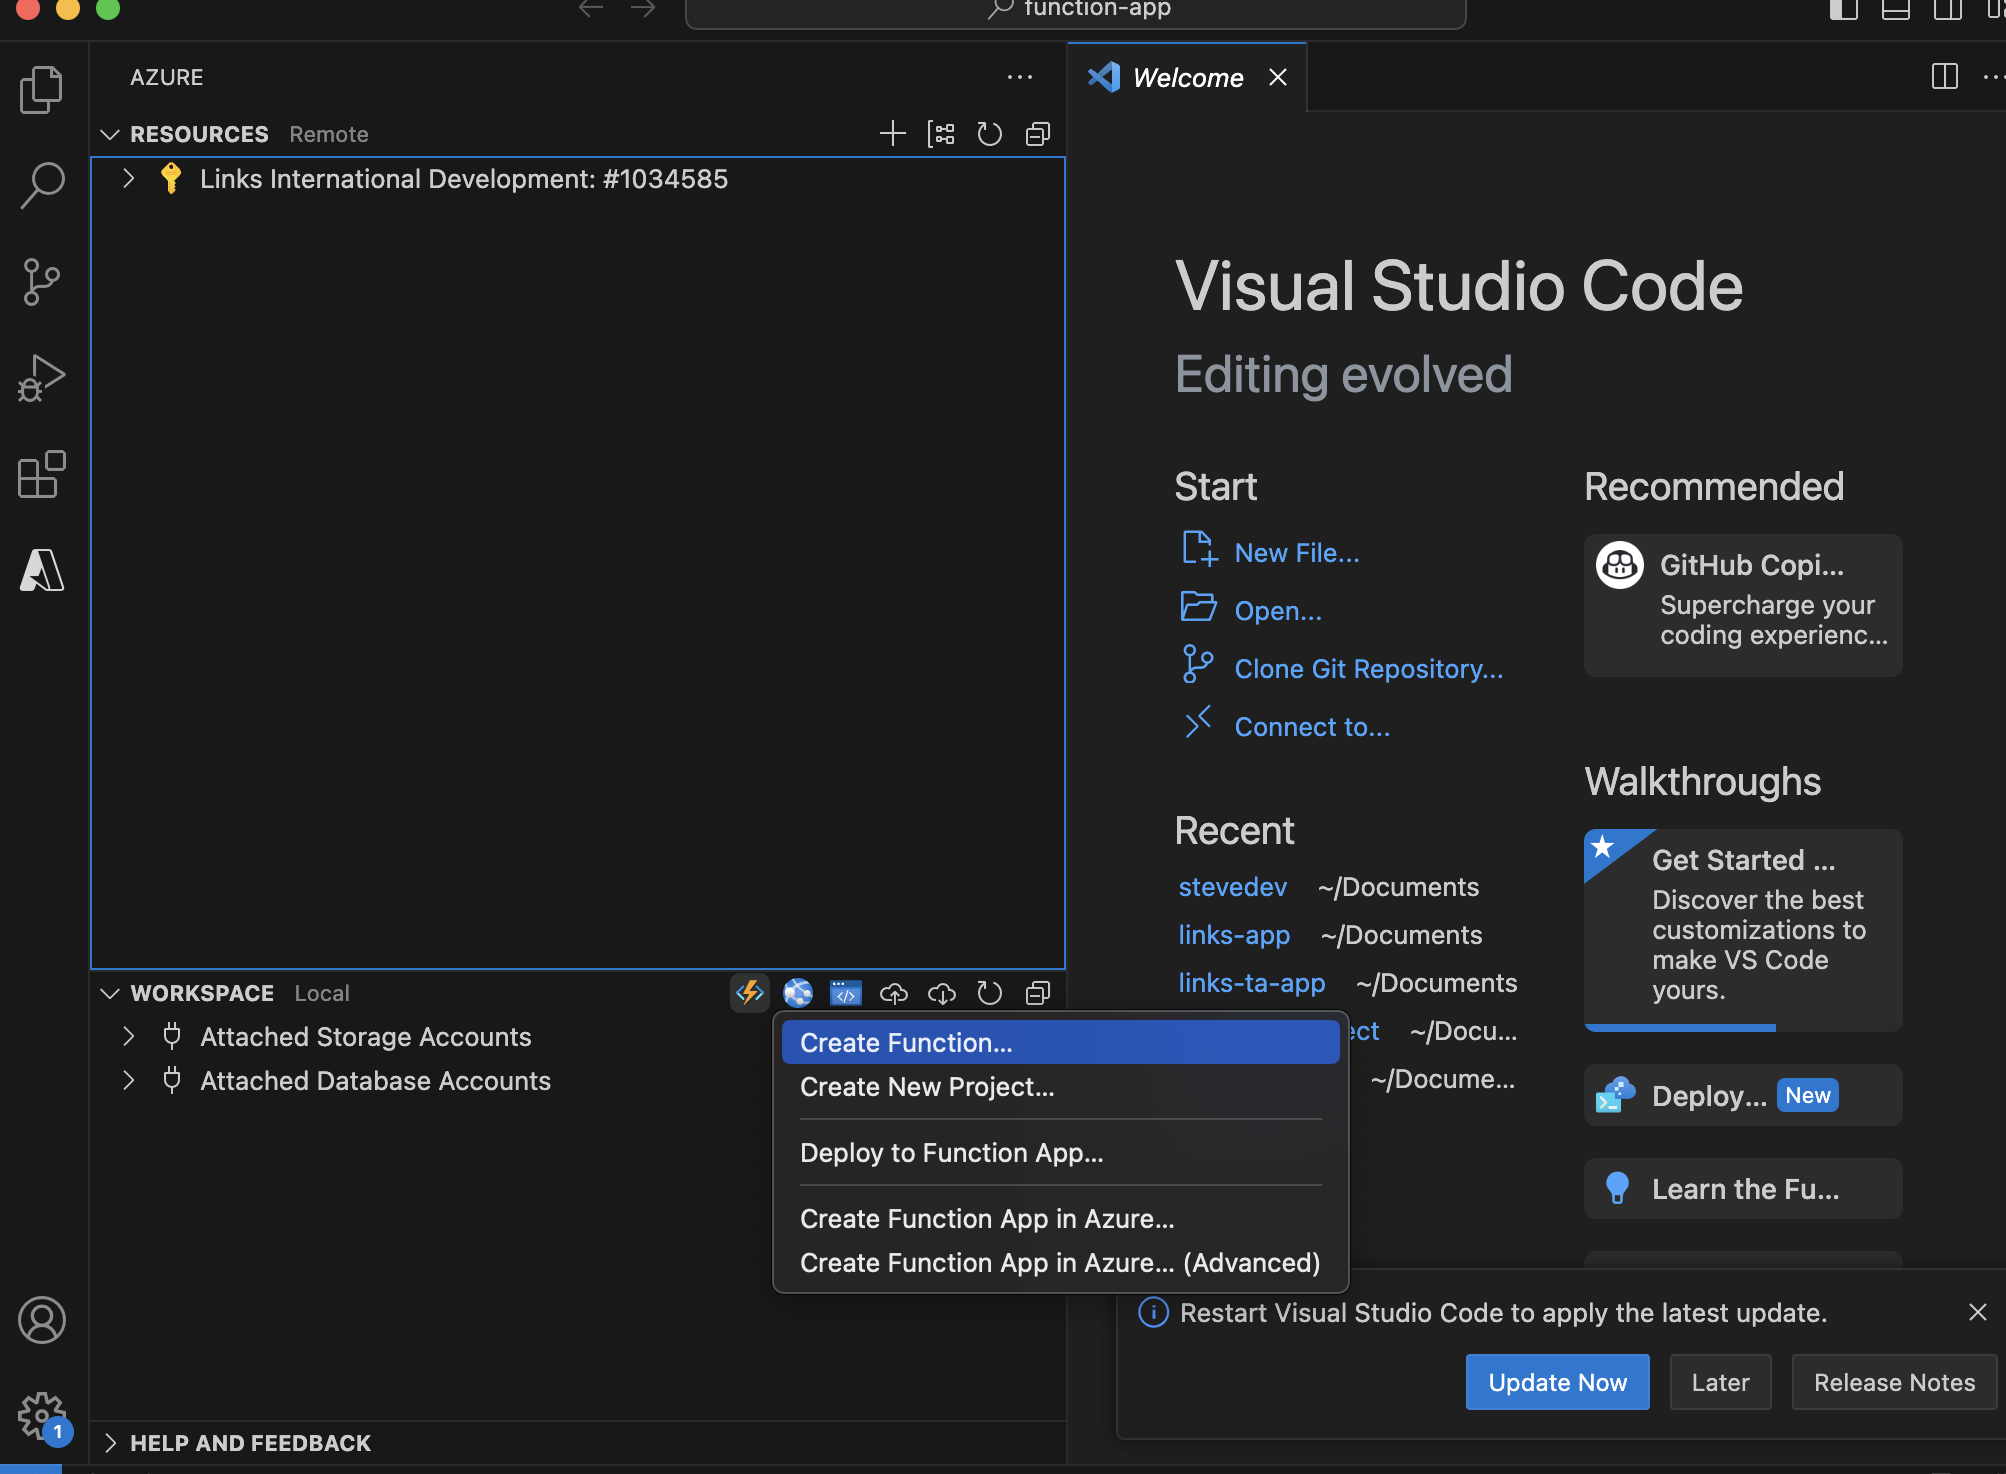Go forward with the navigation arrow
The image size is (2006, 1474).
coord(643,9)
